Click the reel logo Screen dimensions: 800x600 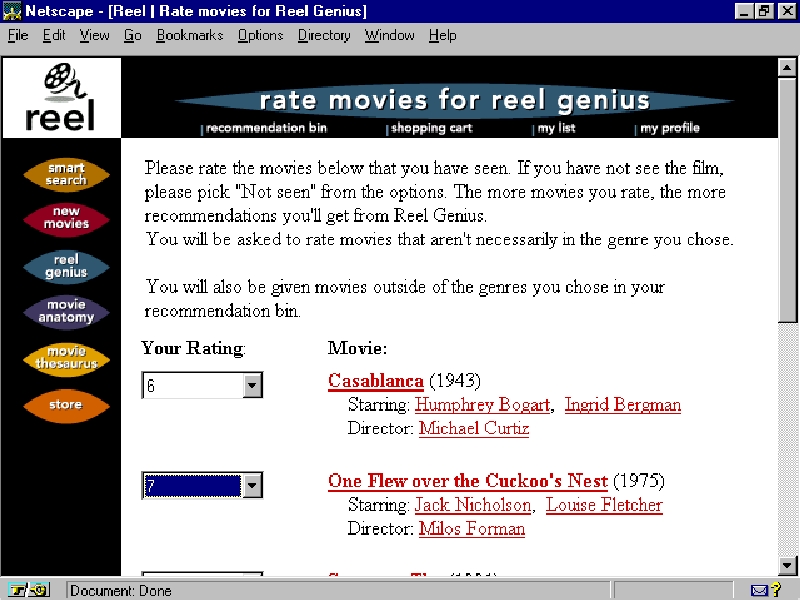(x=61, y=97)
